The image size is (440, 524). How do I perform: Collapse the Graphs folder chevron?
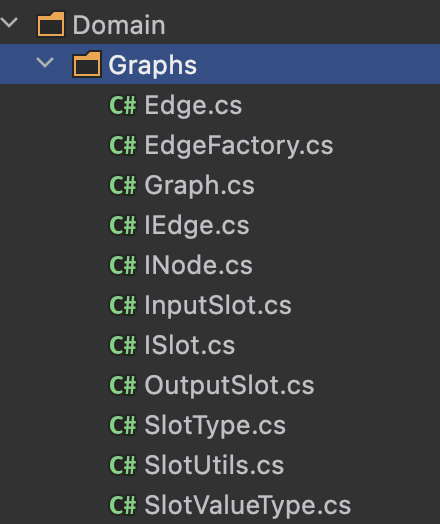[45, 63]
